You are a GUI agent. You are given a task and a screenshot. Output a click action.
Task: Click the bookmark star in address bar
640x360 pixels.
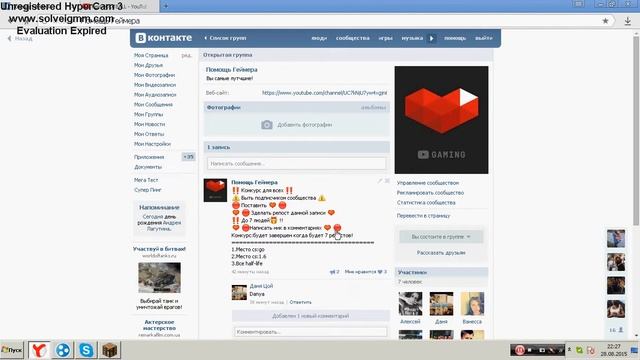605,21
